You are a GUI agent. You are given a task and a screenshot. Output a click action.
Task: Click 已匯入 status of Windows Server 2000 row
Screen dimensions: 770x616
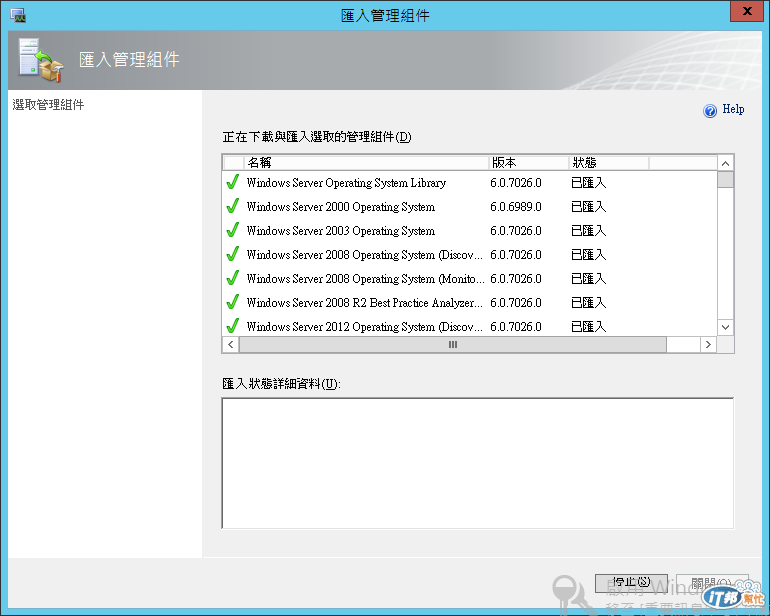point(588,207)
